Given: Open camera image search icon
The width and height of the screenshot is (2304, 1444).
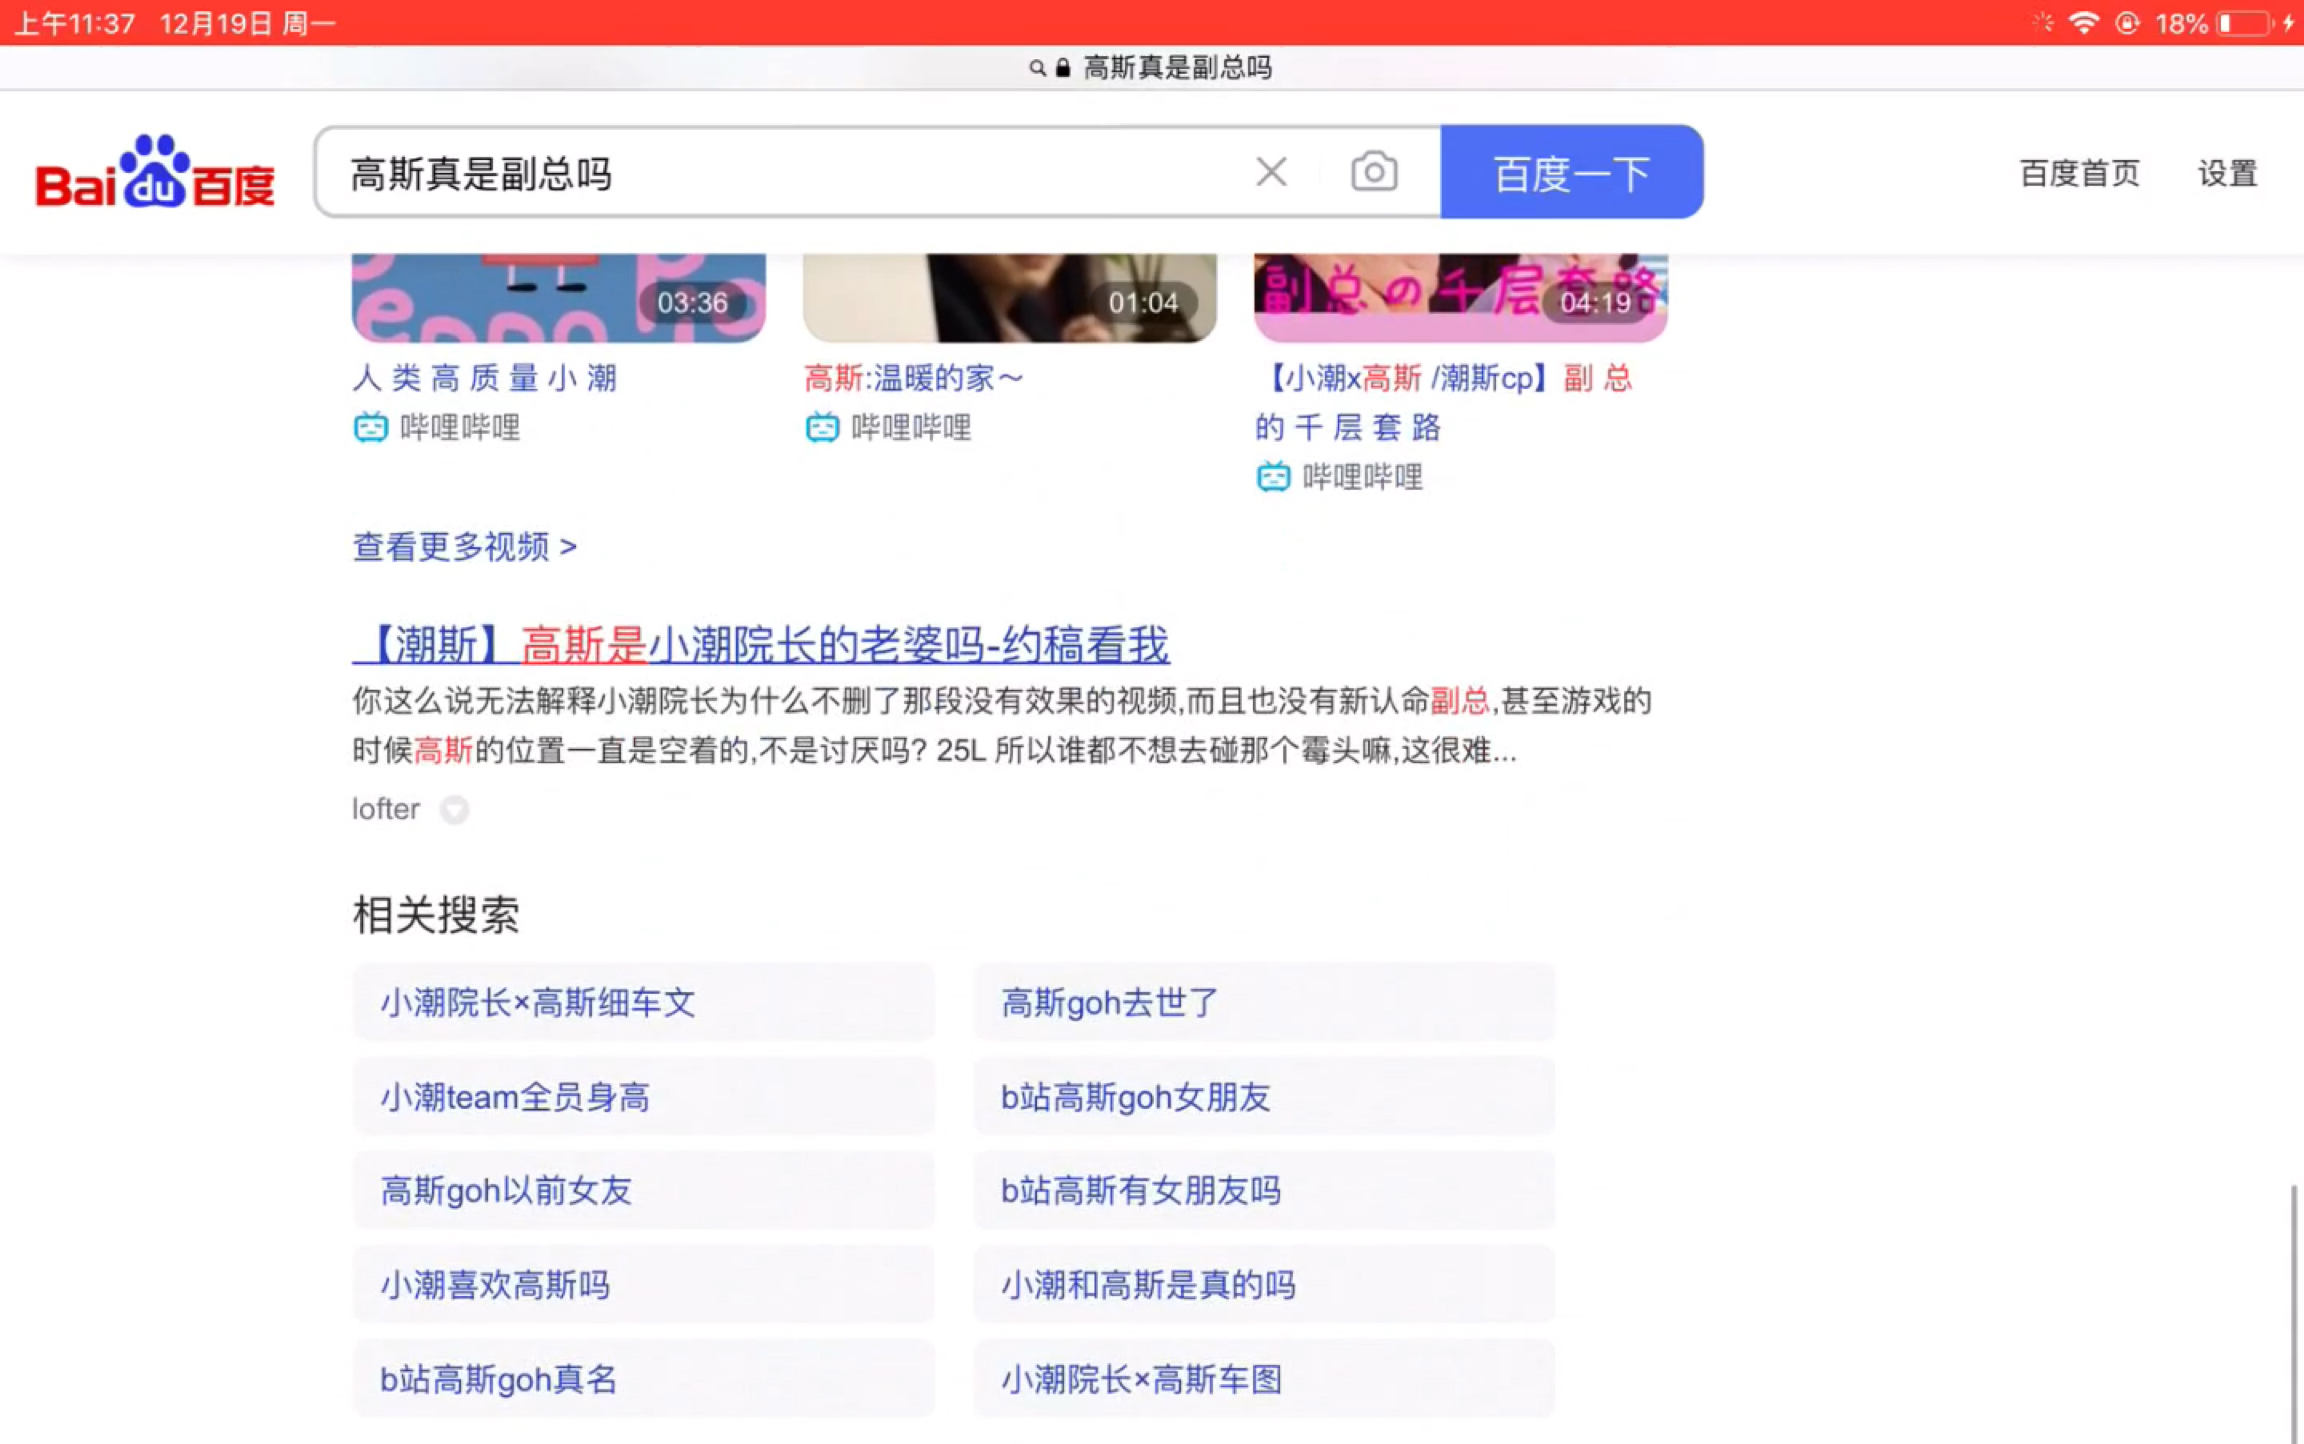Looking at the screenshot, I should (x=1374, y=172).
